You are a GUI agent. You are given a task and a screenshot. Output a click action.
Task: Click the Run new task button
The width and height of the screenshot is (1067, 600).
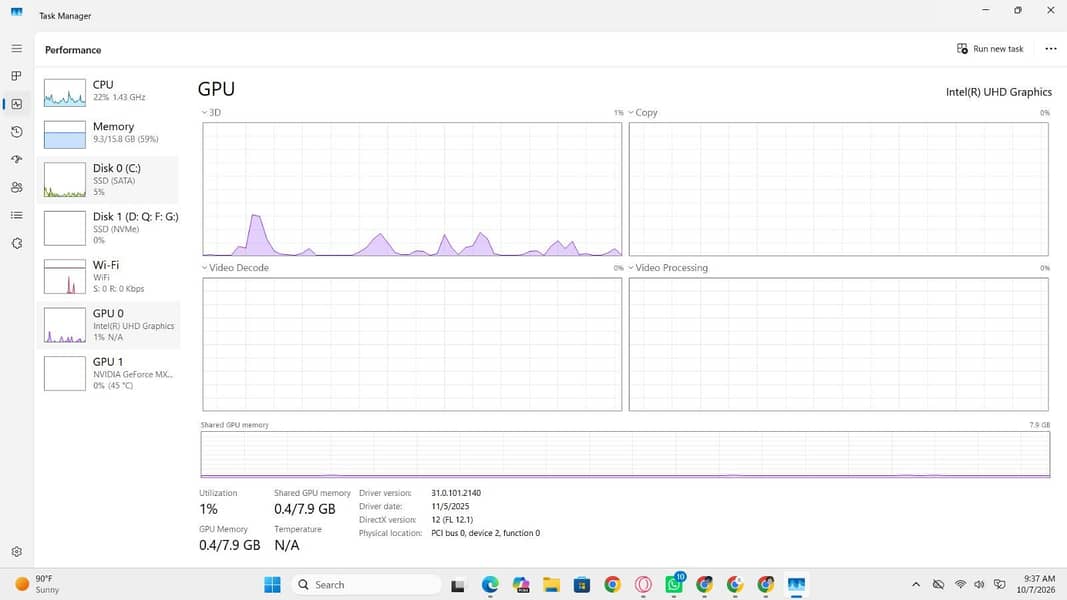coord(990,49)
